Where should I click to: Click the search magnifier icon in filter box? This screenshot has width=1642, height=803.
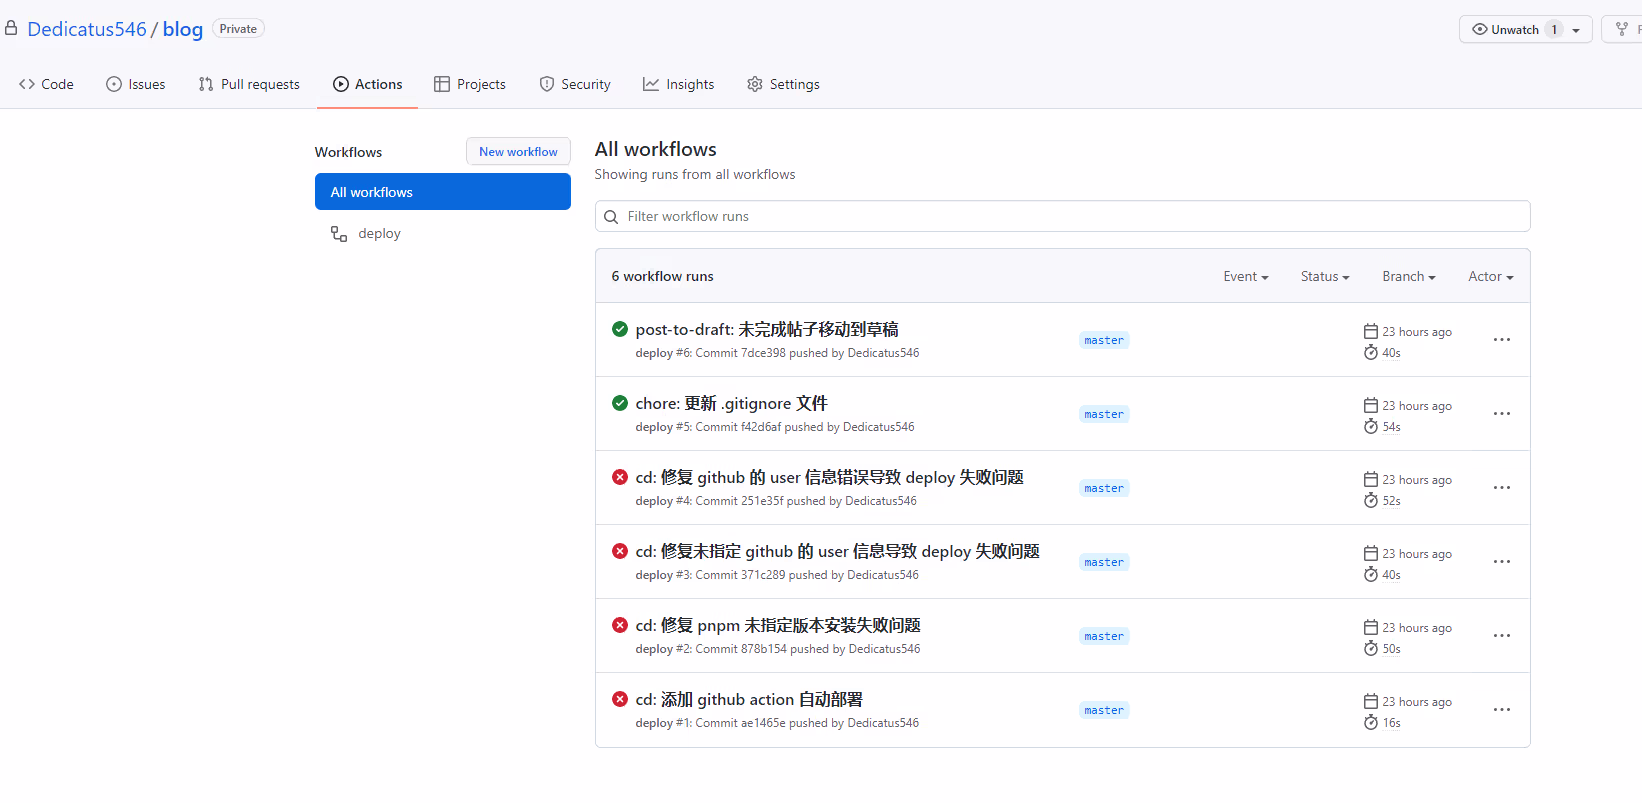(x=611, y=217)
